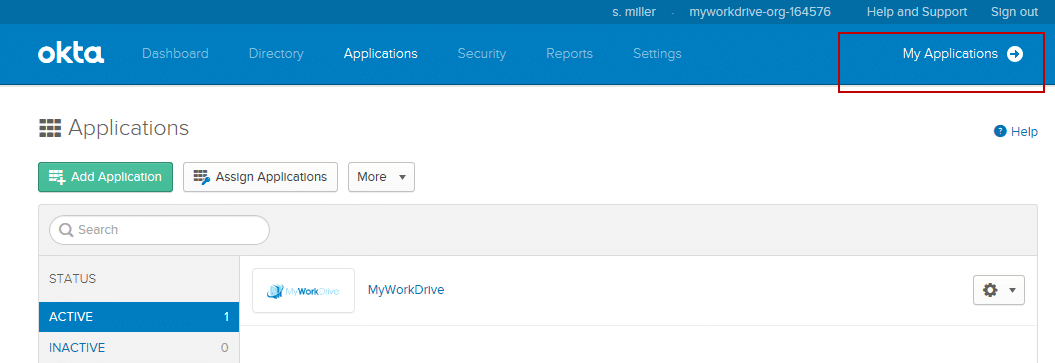The image size is (1055, 363).
Task: Open the gear settings dropdown for MyWorkDrive
Action: [998, 290]
